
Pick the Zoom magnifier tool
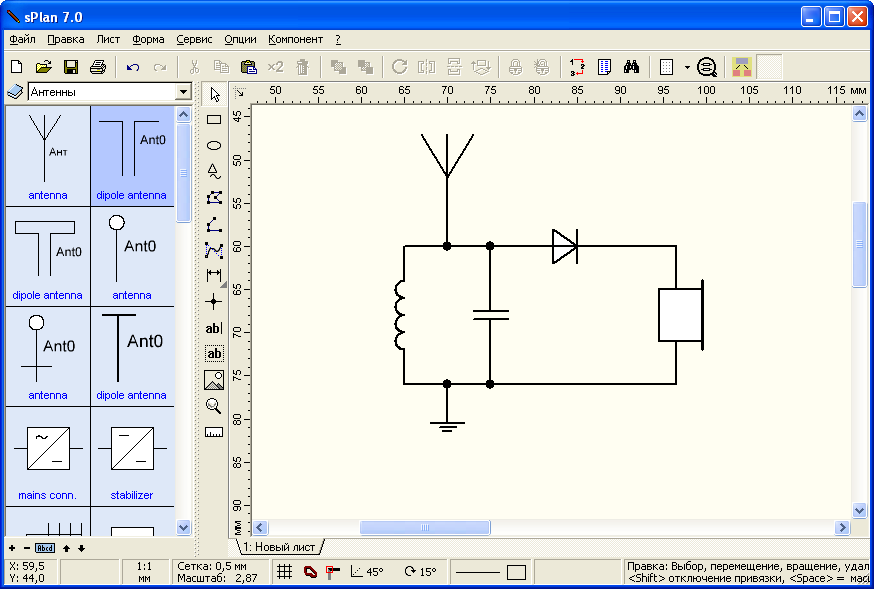(x=213, y=405)
